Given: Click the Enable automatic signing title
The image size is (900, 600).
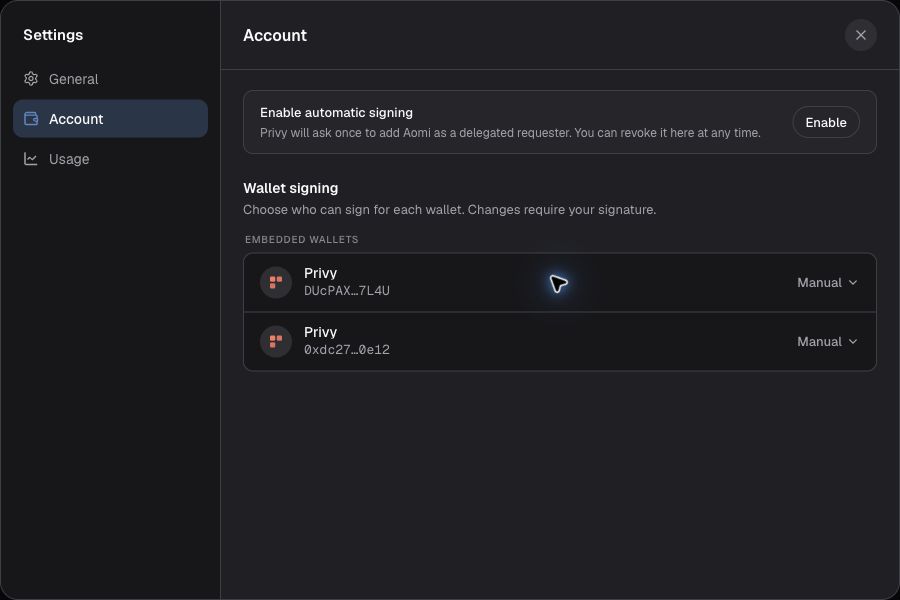Looking at the screenshot, I should point(336,113).
